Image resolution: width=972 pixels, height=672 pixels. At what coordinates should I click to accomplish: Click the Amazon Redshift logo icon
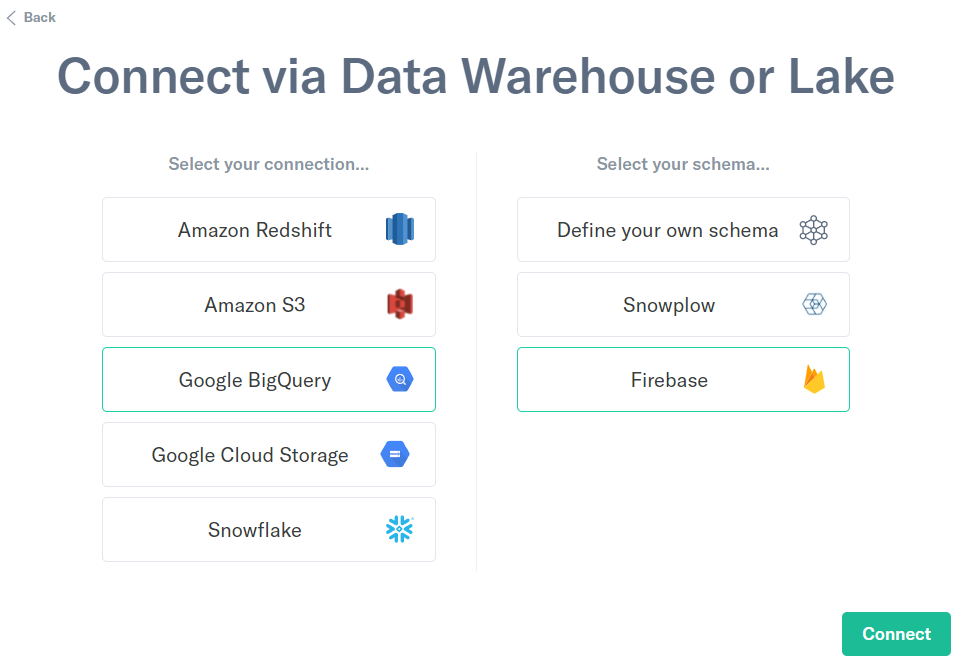point(399,230)
